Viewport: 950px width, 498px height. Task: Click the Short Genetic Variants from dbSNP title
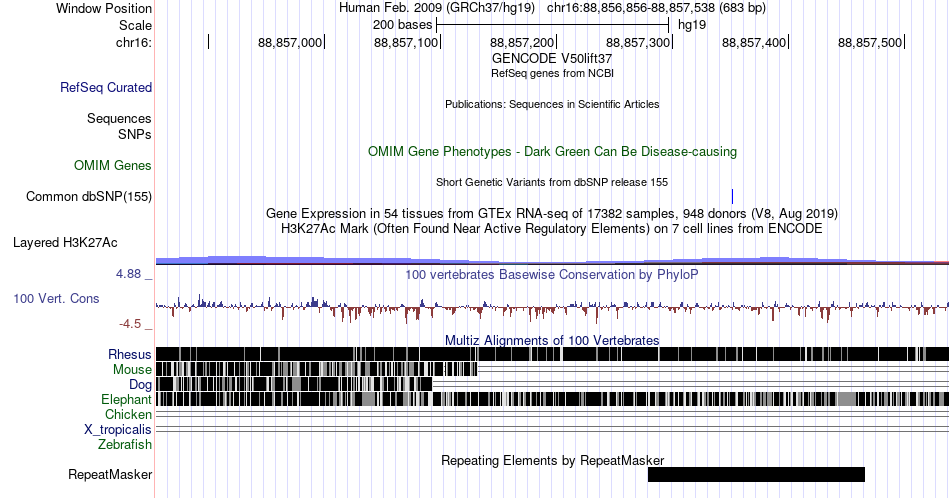tap(552, 182)
